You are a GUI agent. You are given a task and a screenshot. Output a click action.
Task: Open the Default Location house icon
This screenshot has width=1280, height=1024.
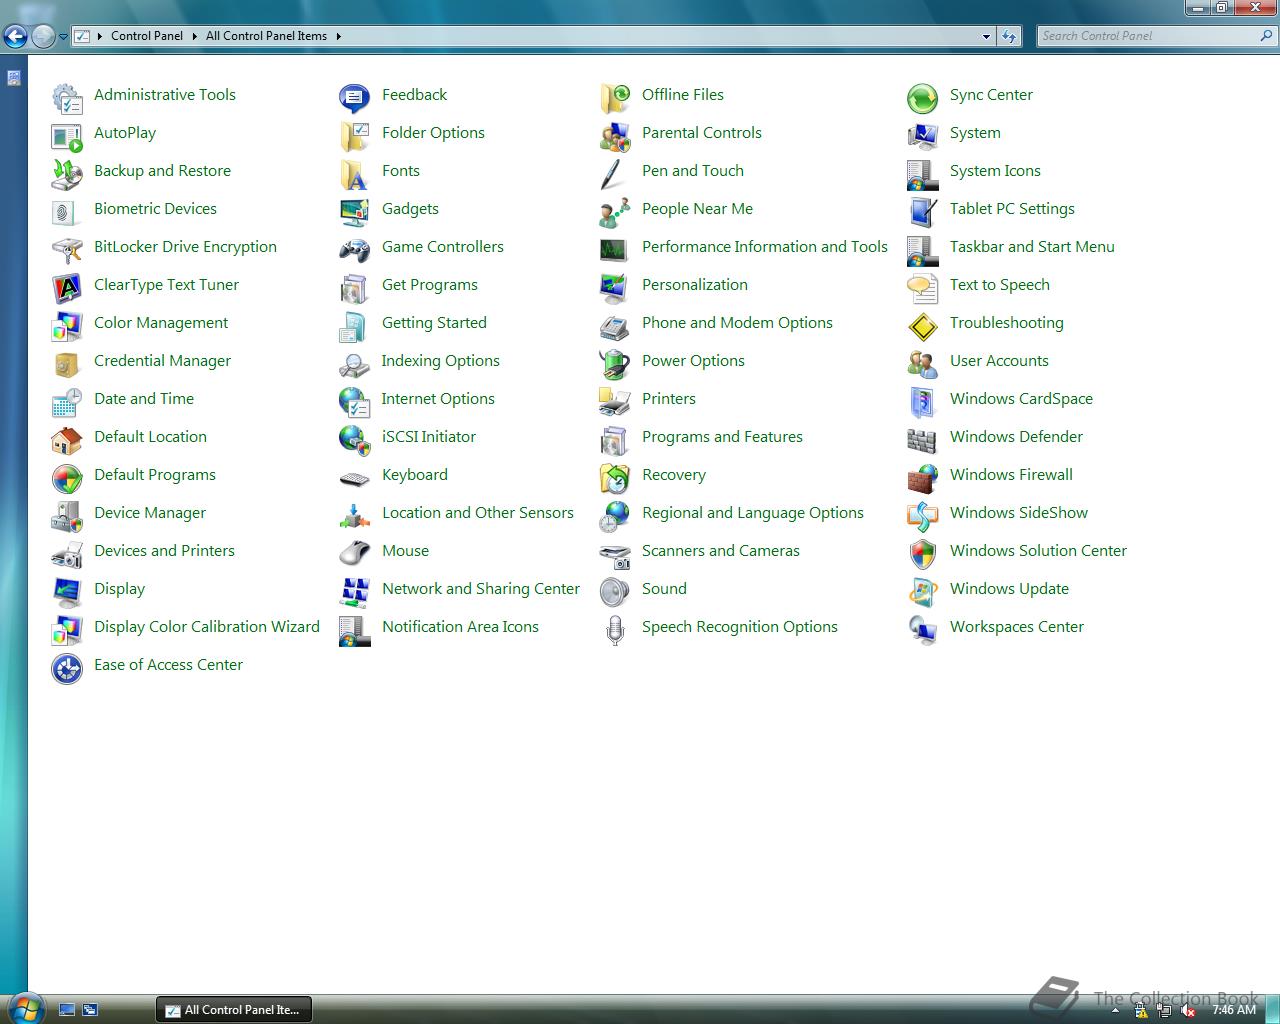pos(67,439)
